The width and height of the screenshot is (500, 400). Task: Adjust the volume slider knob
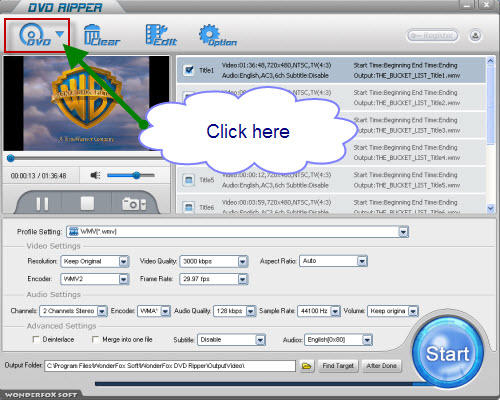coord(136,175)
